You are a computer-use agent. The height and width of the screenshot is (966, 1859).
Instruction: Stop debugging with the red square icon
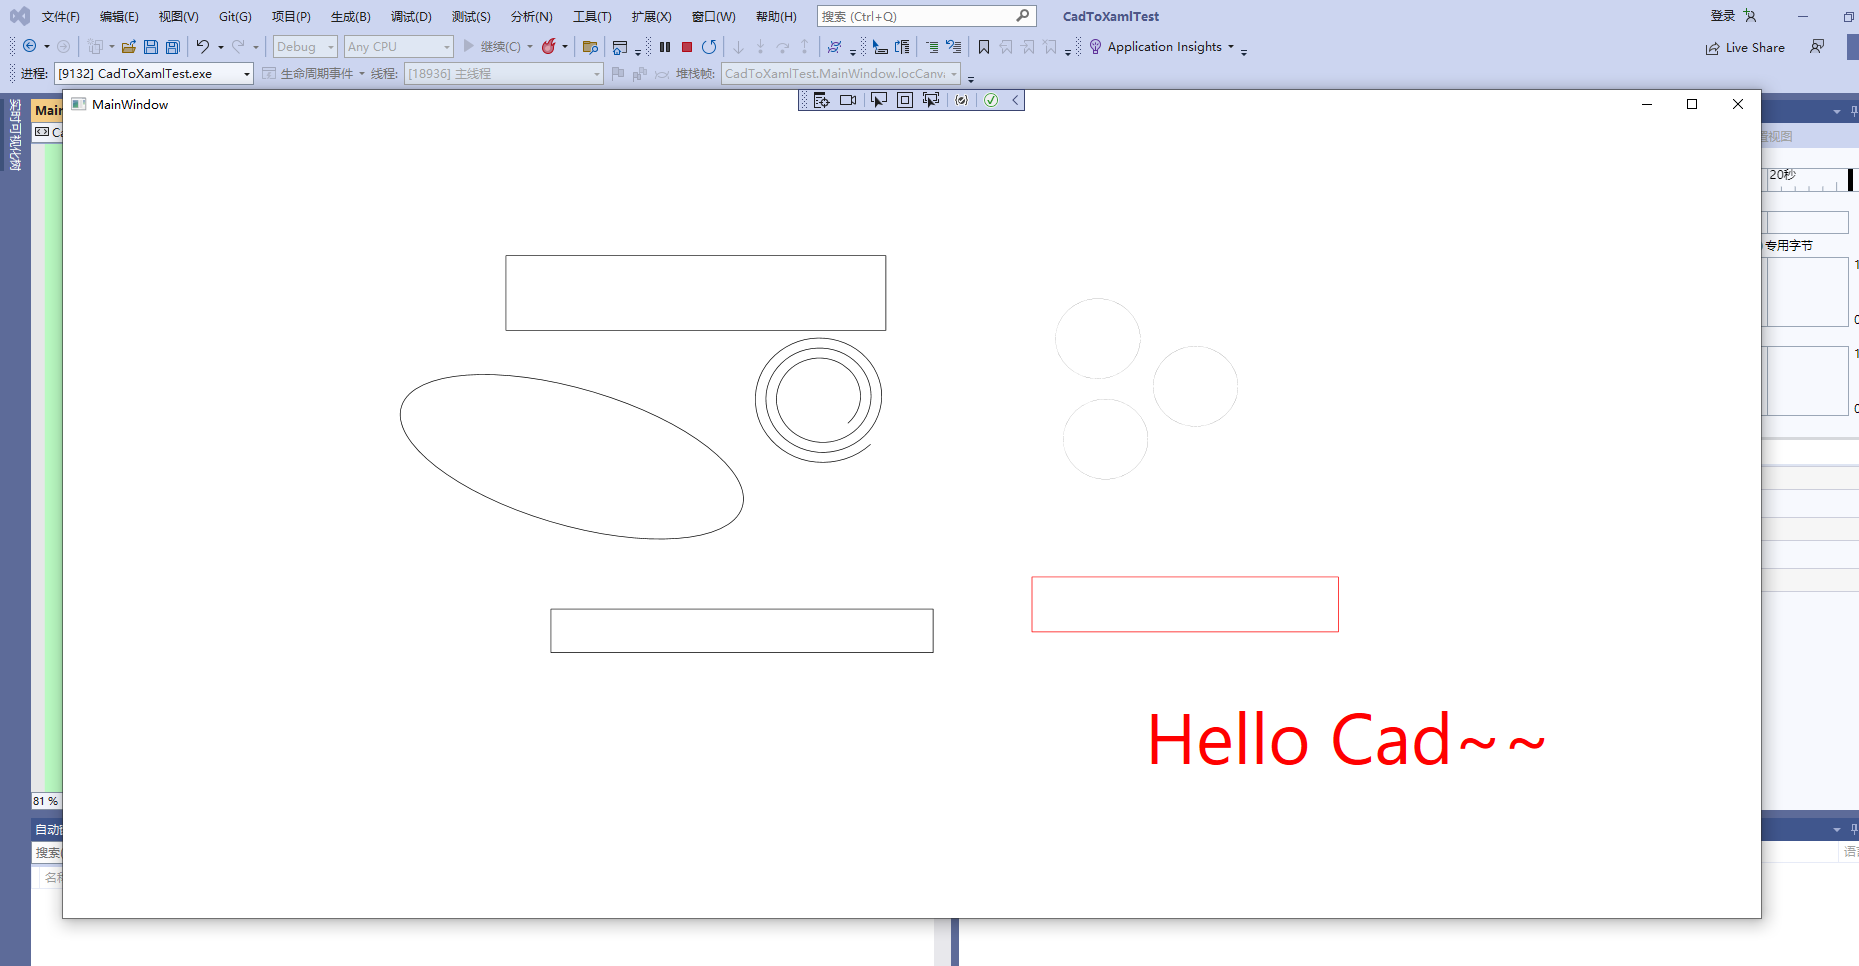click(x=686, y=46)
